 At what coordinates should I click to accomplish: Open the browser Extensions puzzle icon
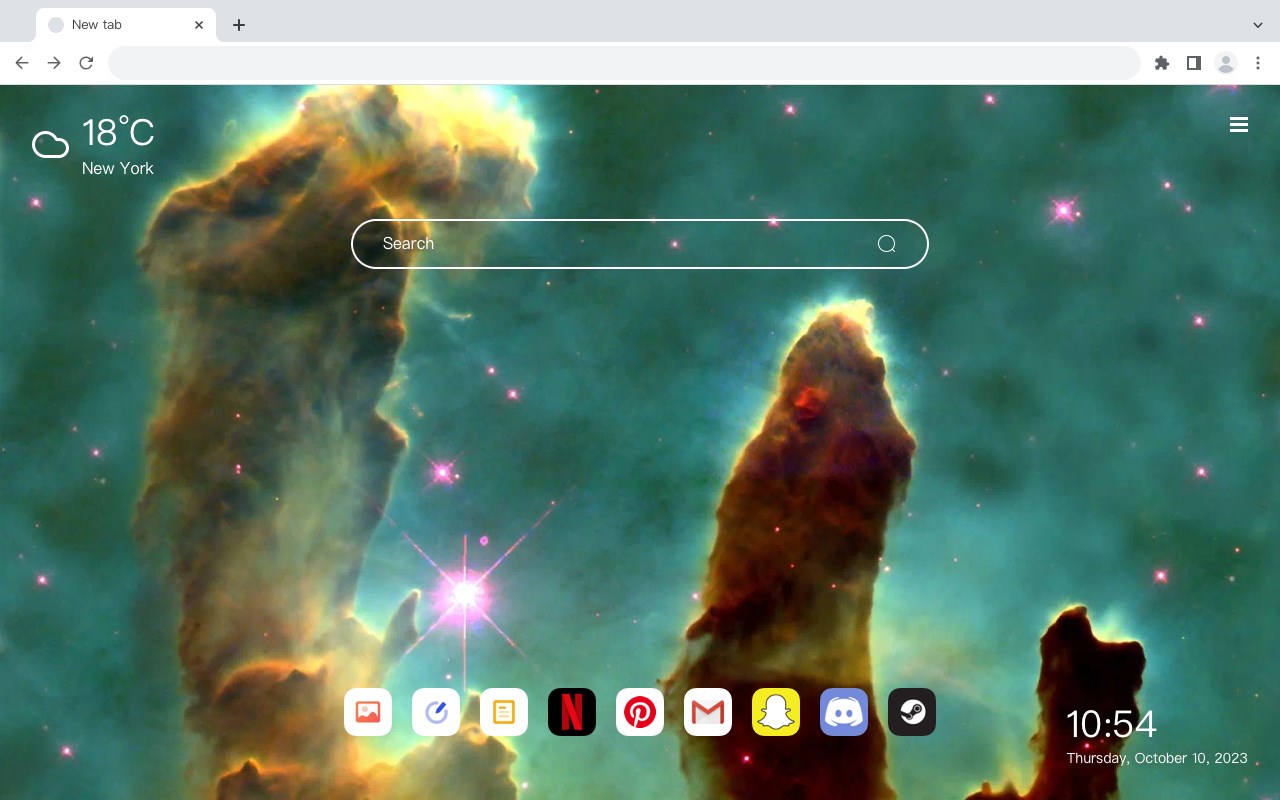coord(1161,63)
